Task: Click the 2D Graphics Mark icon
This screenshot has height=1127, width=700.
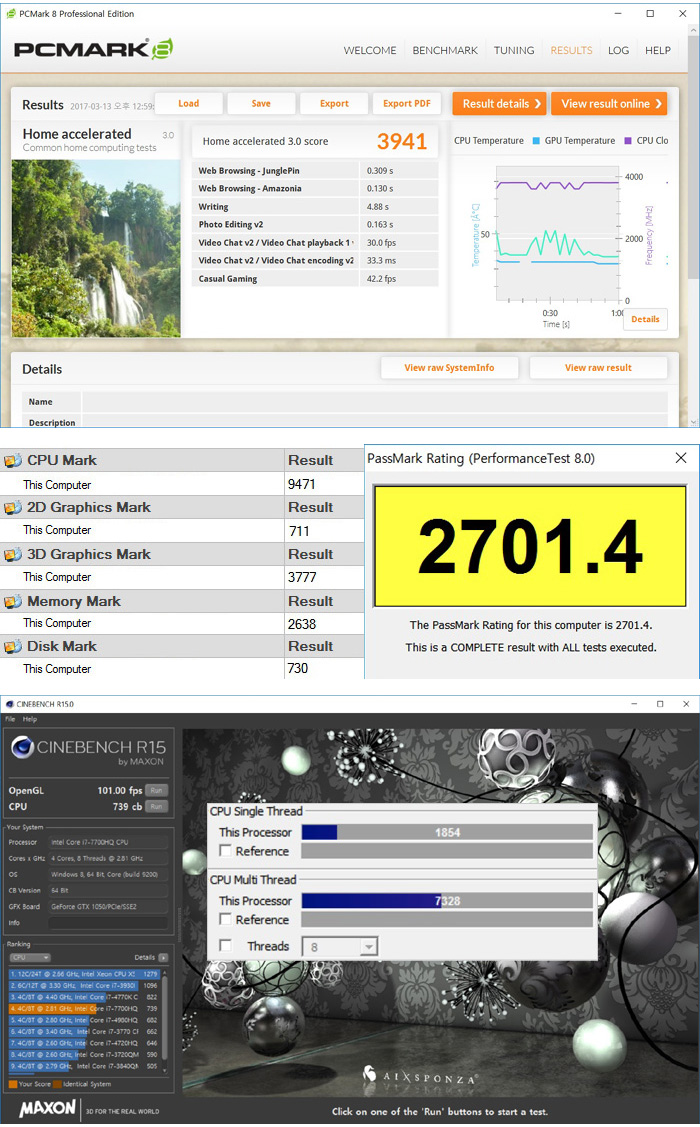Action: pyautogui.click(x=13, y=507)
